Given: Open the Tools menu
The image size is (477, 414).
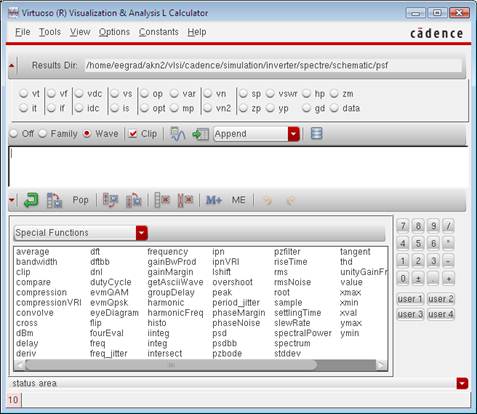Looking at the screenshot, I should [x=50, y=32].
